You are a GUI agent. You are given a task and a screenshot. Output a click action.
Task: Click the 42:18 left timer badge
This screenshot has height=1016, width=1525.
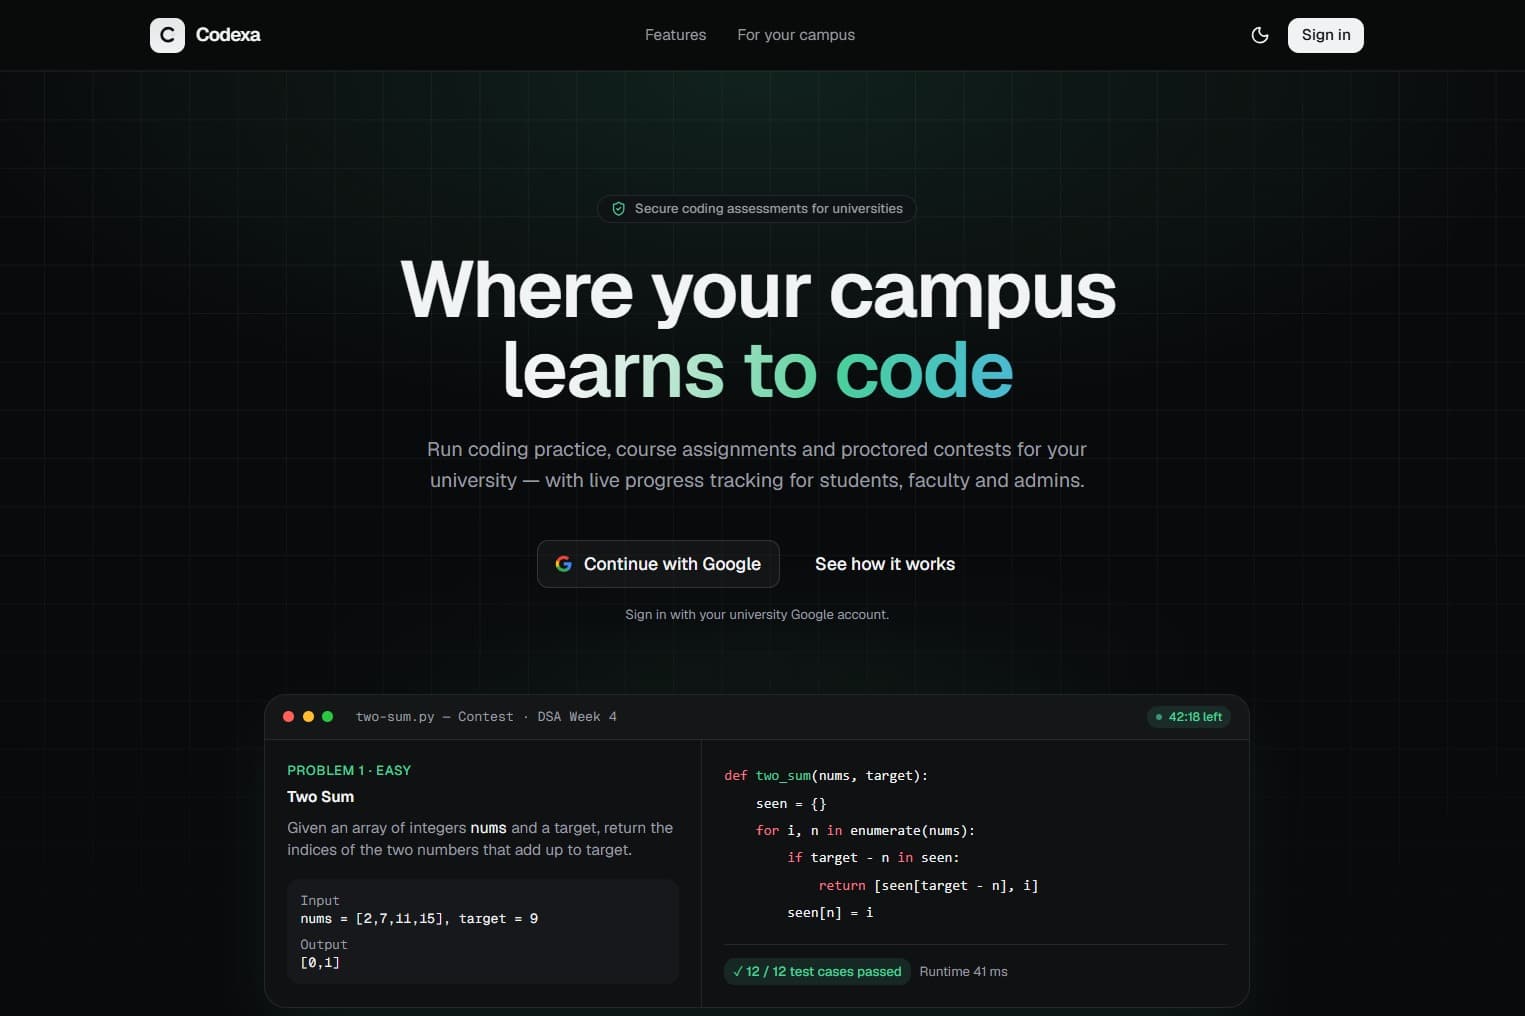pyautogui.click(x=1189, y=717)
